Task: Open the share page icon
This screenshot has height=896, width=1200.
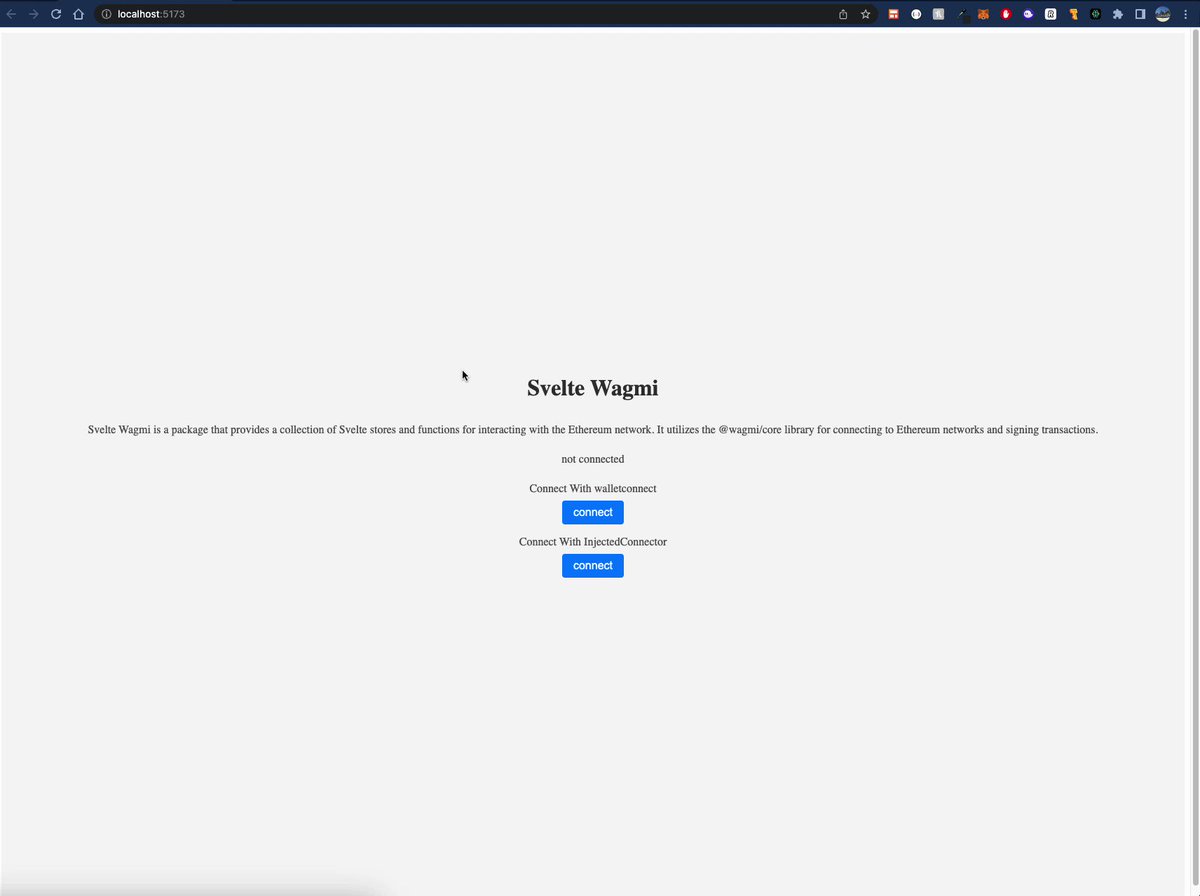Action: pyautogui.click(x=843, y=14)
